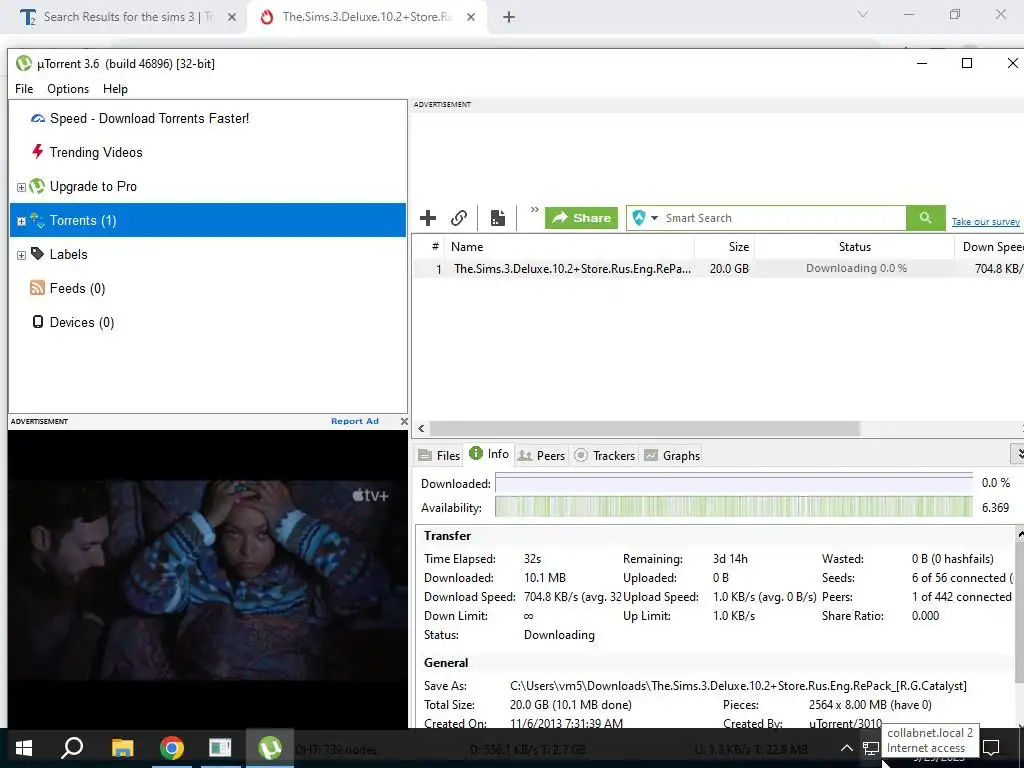This screenshot has width=1024, height=768.
Task: Click the Smart Search shield icon
Action: [639, 218]
